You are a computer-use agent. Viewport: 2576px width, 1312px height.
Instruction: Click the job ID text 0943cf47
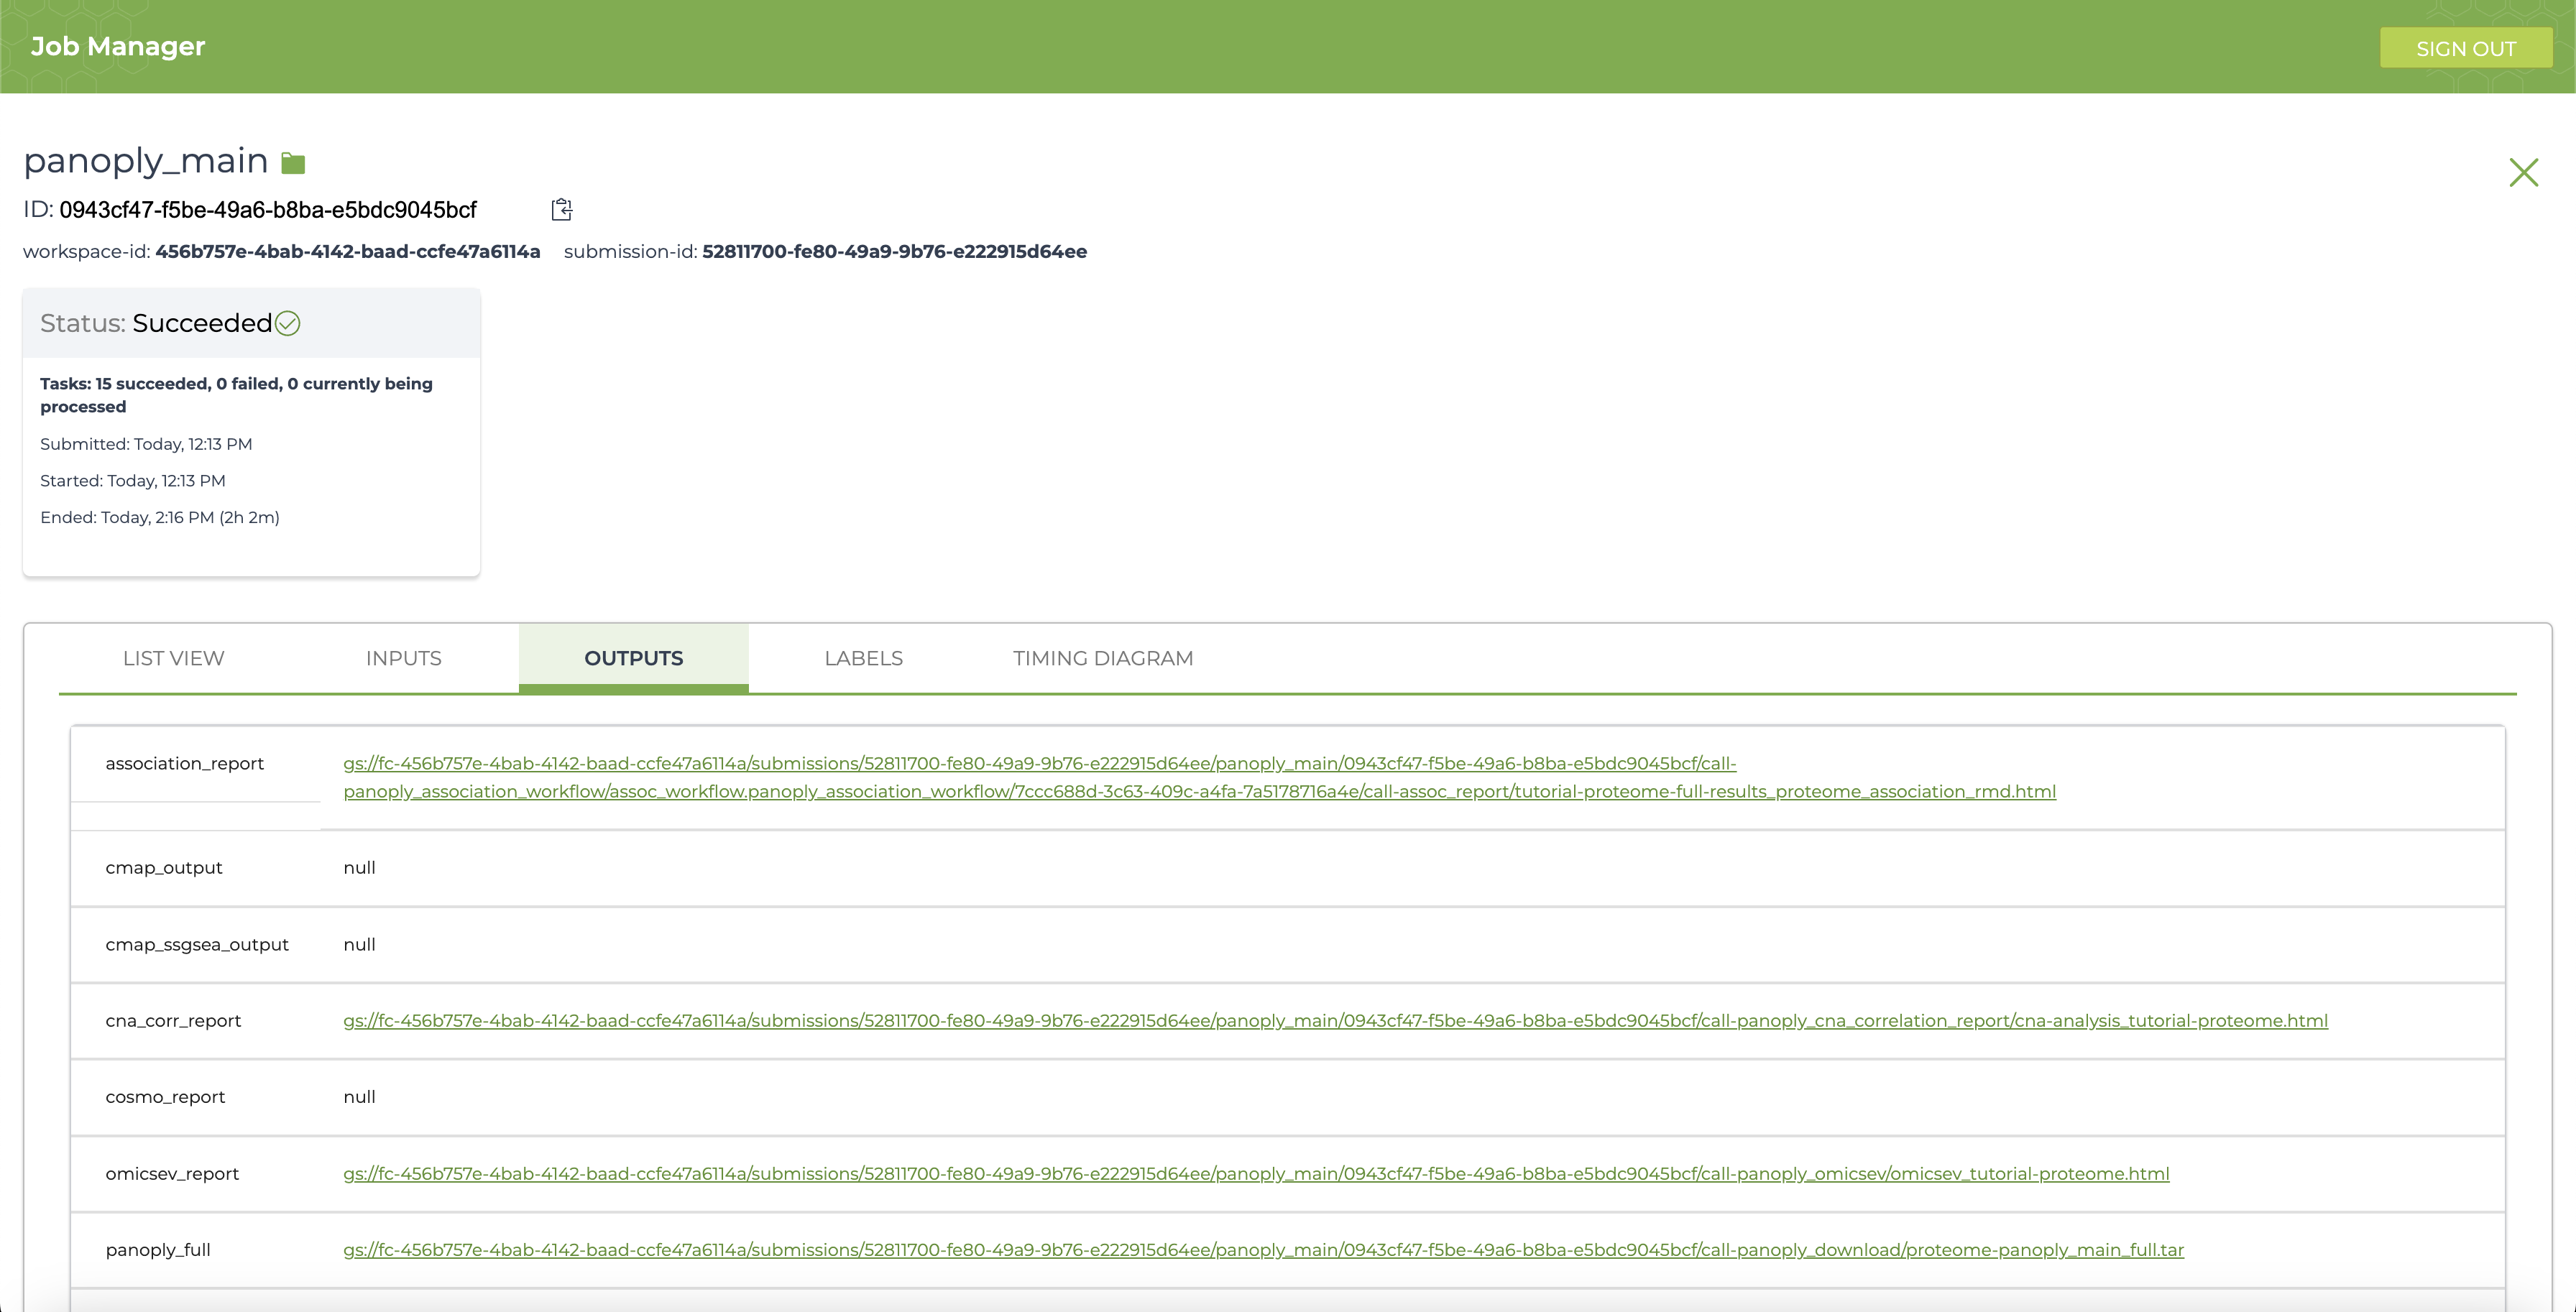[x=268, y=210]
